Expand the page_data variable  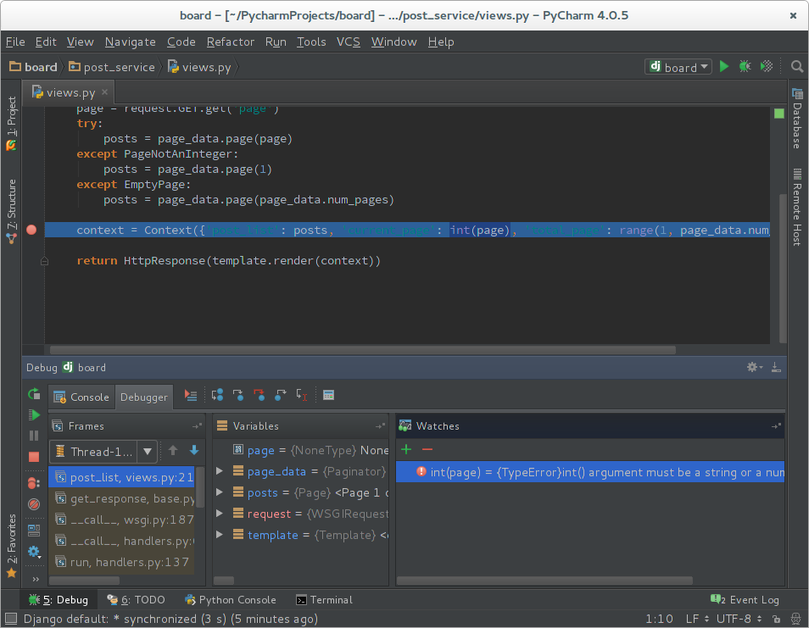pyautogui.click(x=219, y=471)
